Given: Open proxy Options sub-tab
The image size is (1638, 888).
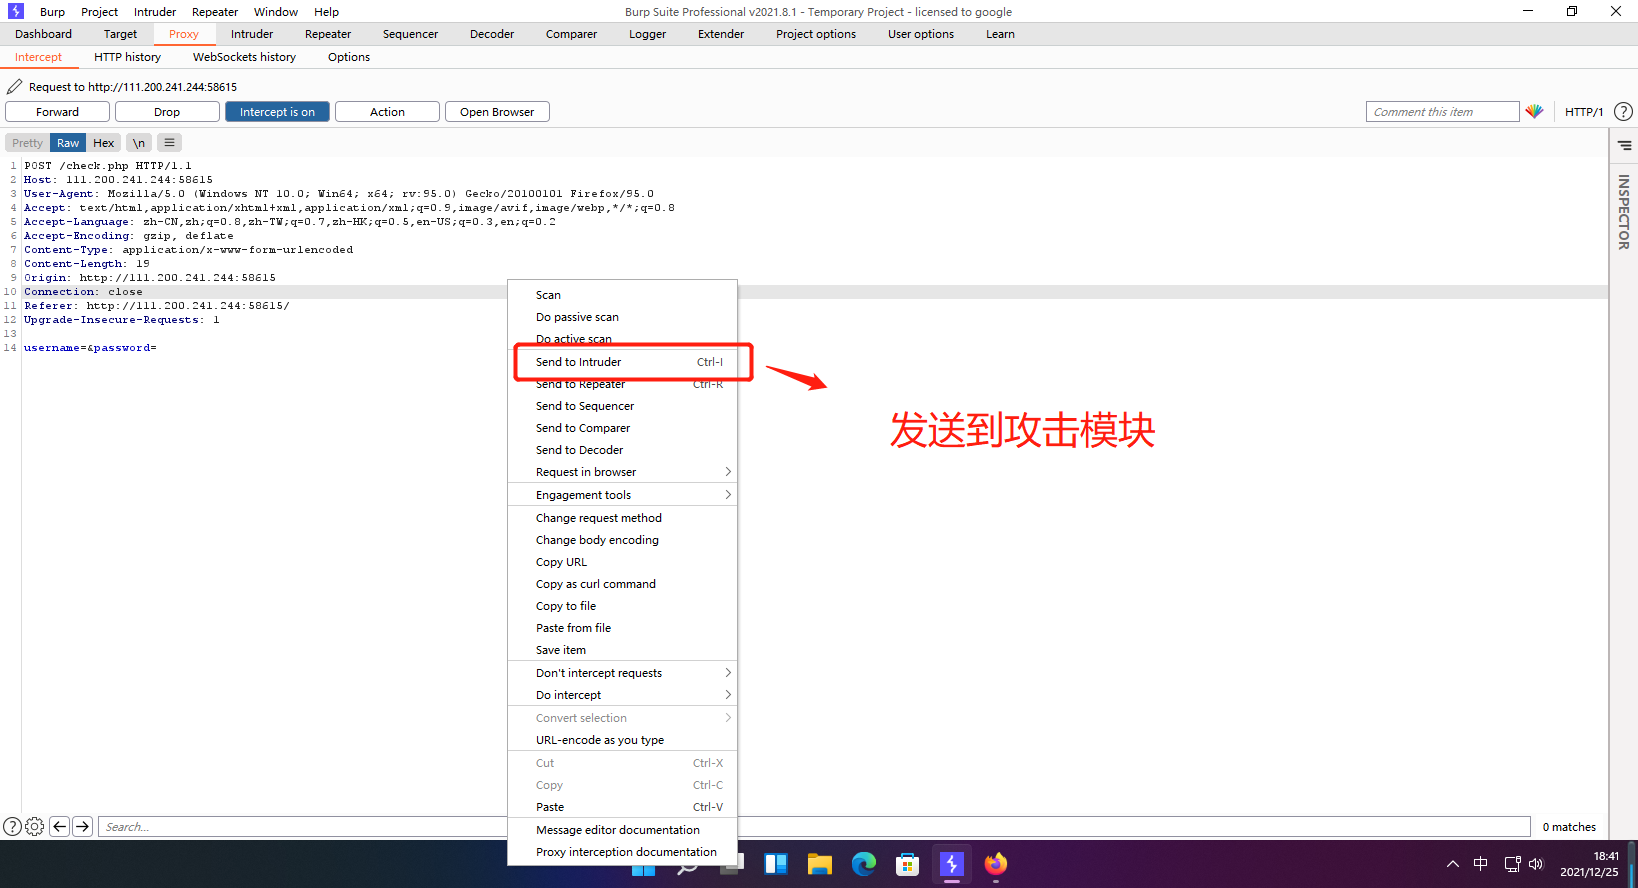Looking at the screenshot, I should (x=349, y=57).
